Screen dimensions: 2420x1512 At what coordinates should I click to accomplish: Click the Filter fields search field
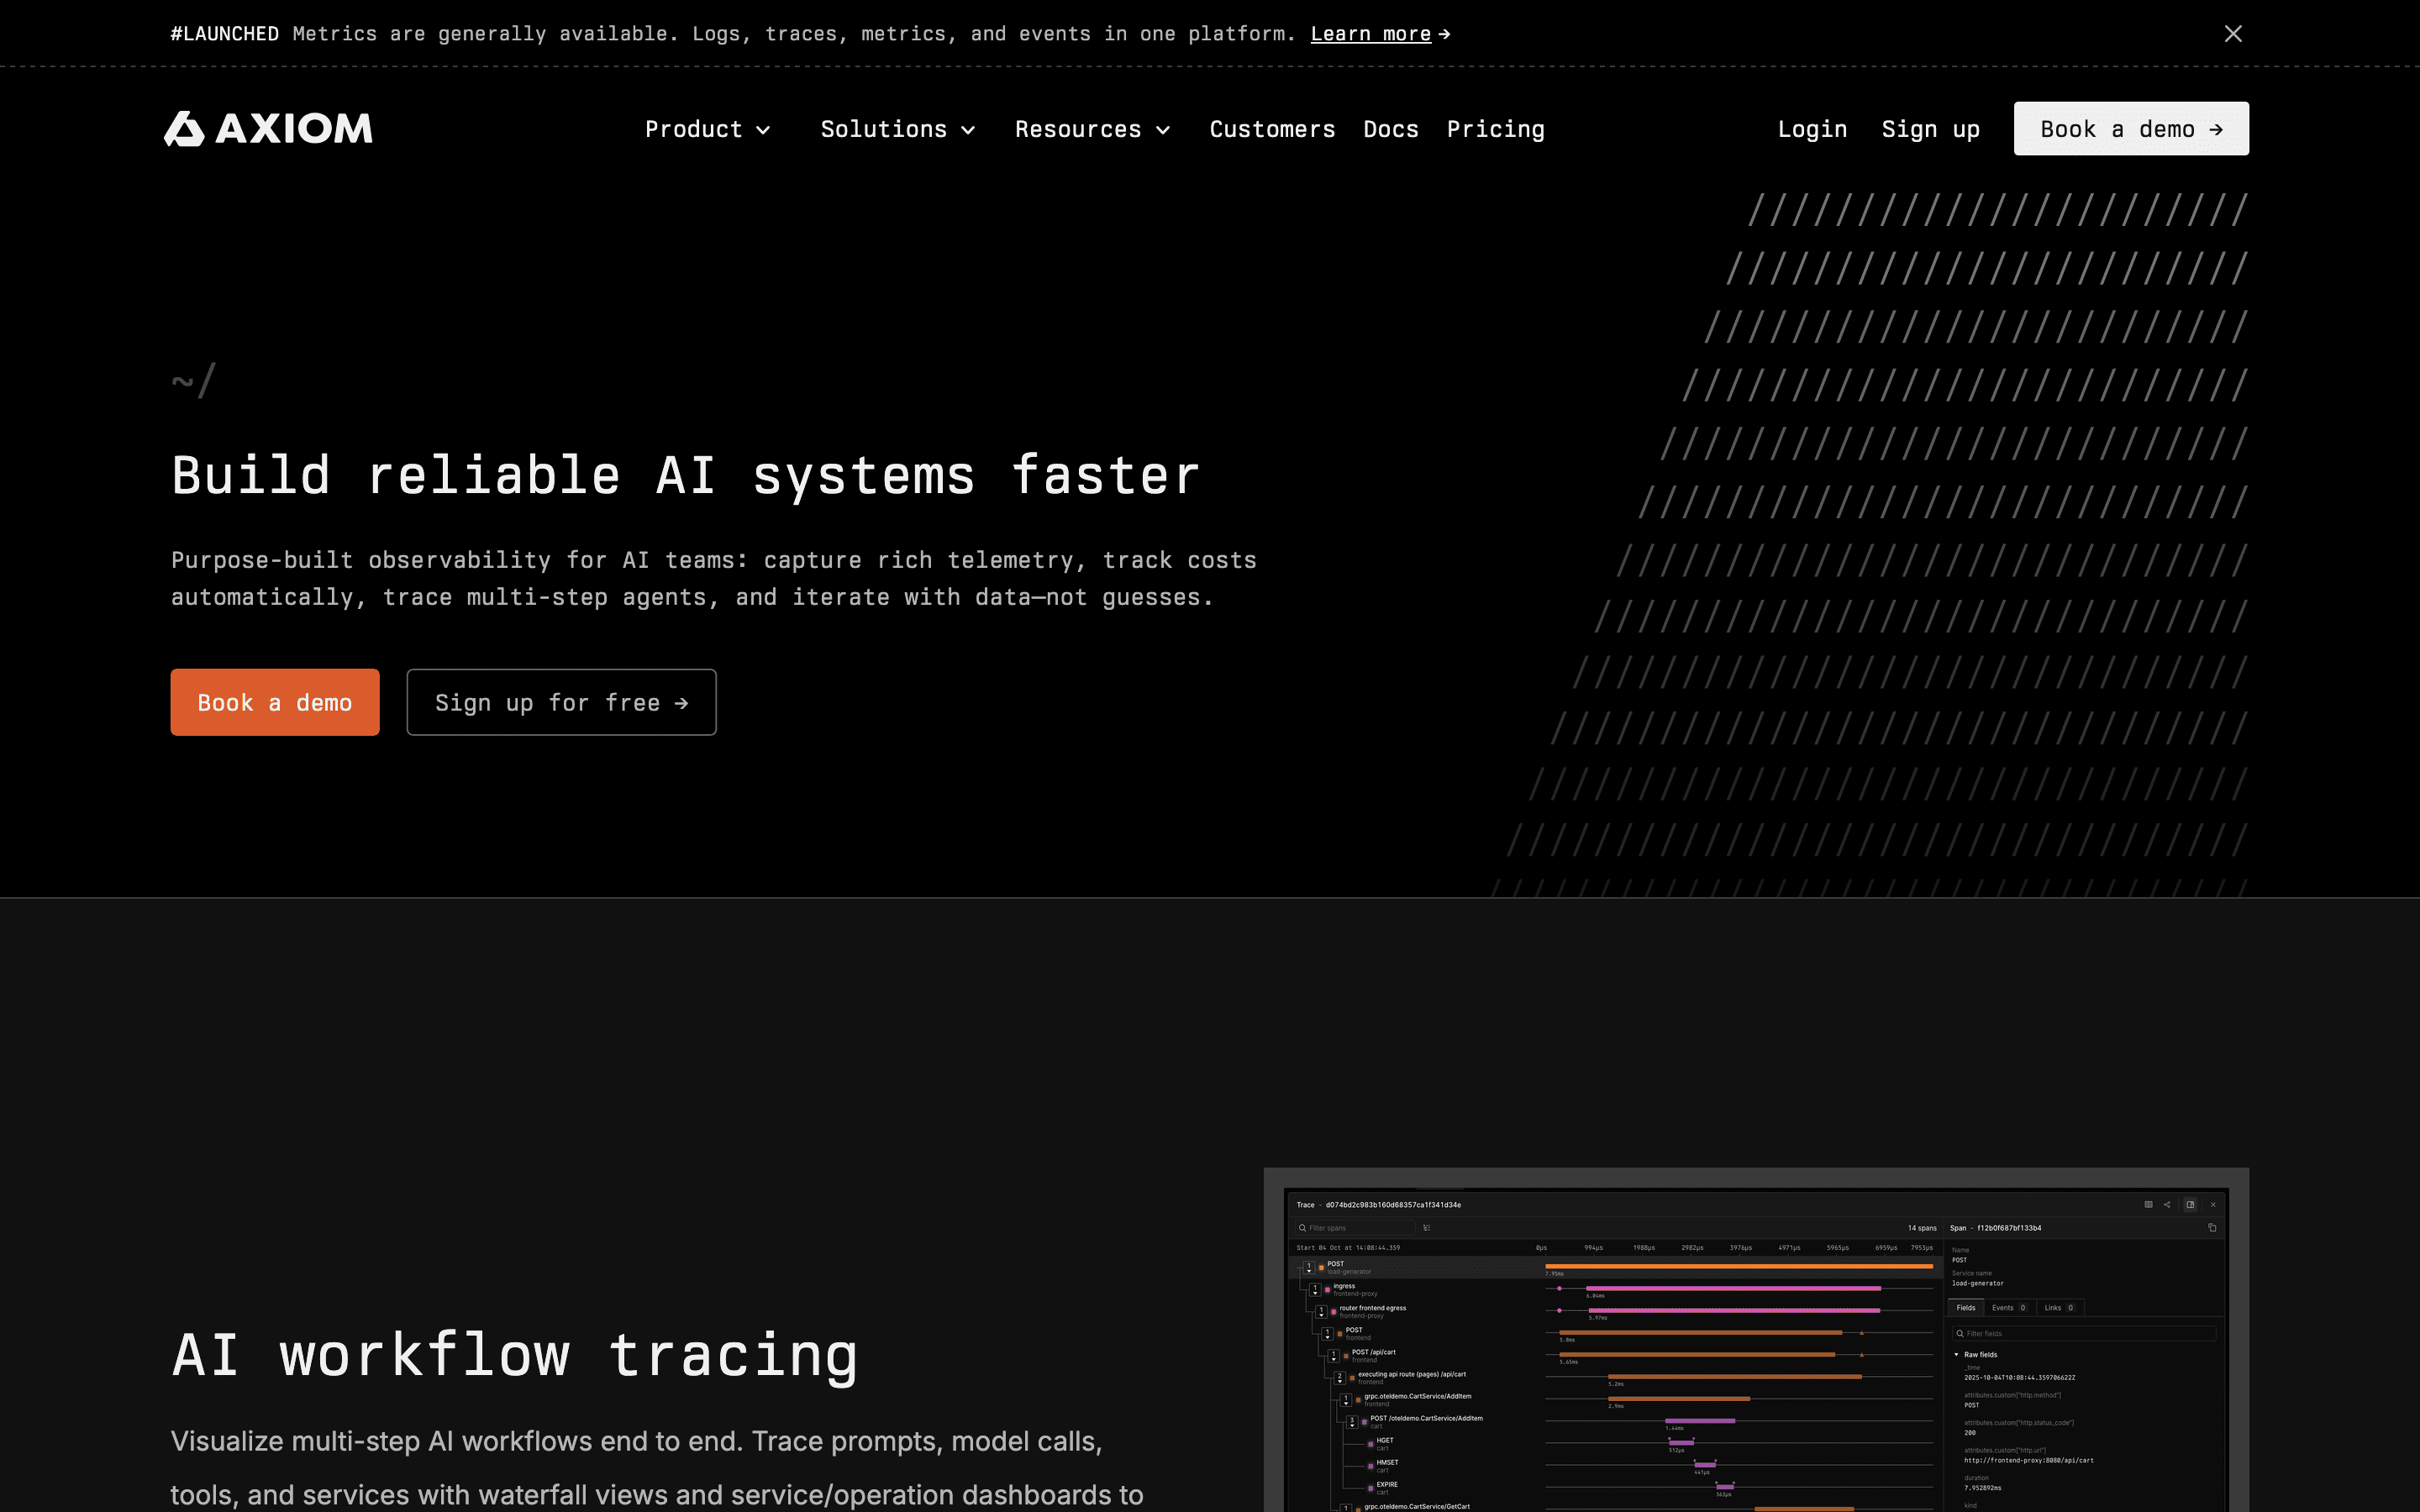tap(2085, 1334)
